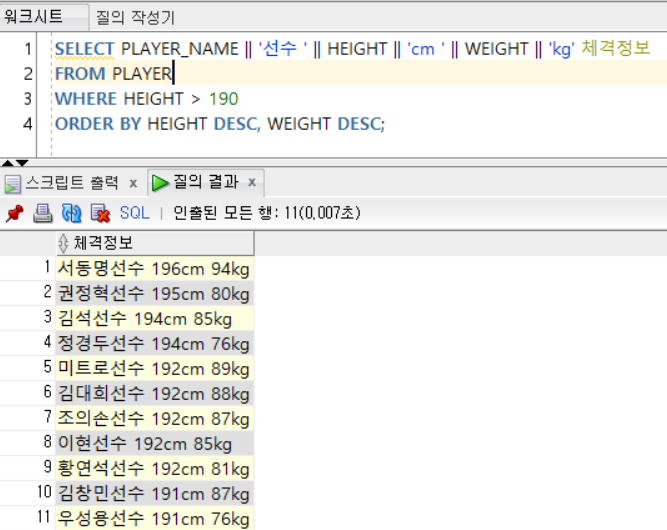This screenshot has width=667, height=530.
Task: Click the 'kg' string literal
Action: pos(562,49)
